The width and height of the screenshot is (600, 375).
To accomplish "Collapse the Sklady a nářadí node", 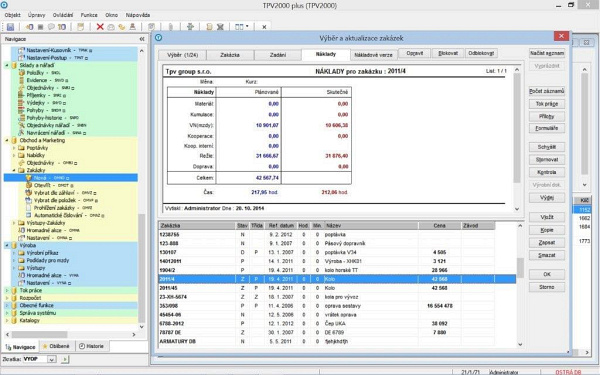I will (7, 65).
